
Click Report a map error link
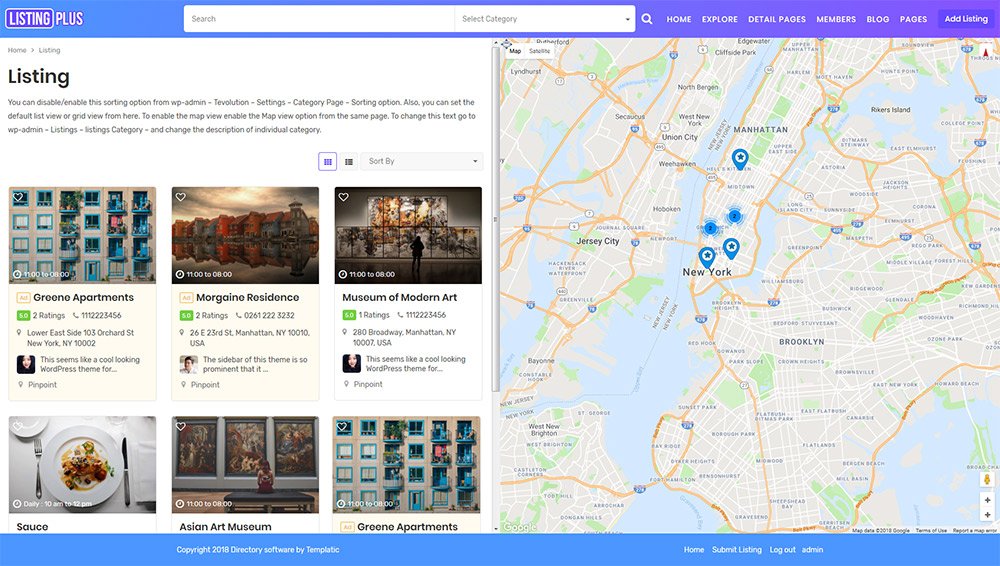tap(974, 530)
